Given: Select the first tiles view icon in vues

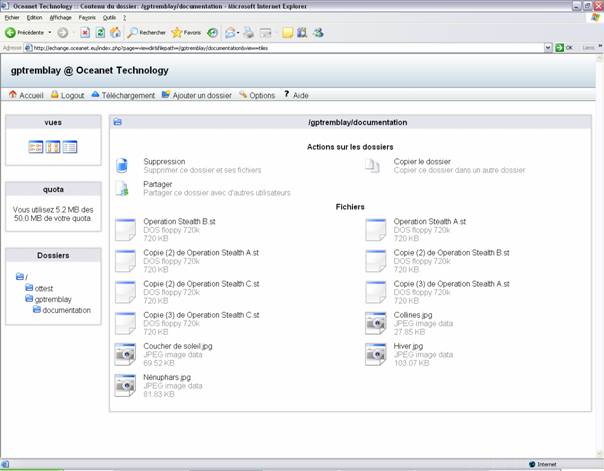Looking at the screenshot, I should 35,147.
